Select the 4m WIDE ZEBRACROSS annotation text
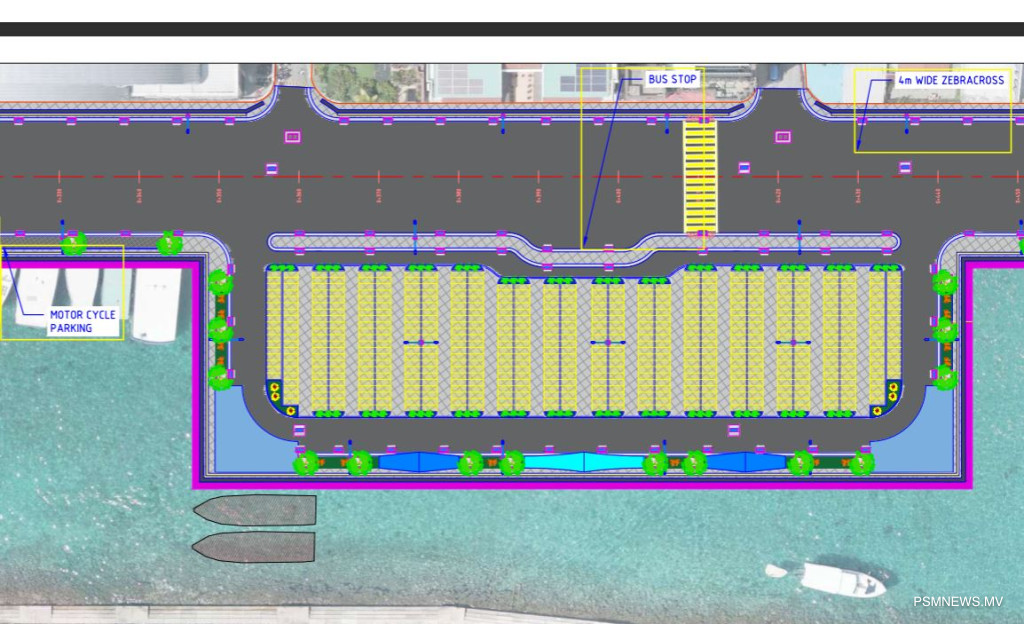The height and width of the screenshot is (624, 1024). coord(951,80)
